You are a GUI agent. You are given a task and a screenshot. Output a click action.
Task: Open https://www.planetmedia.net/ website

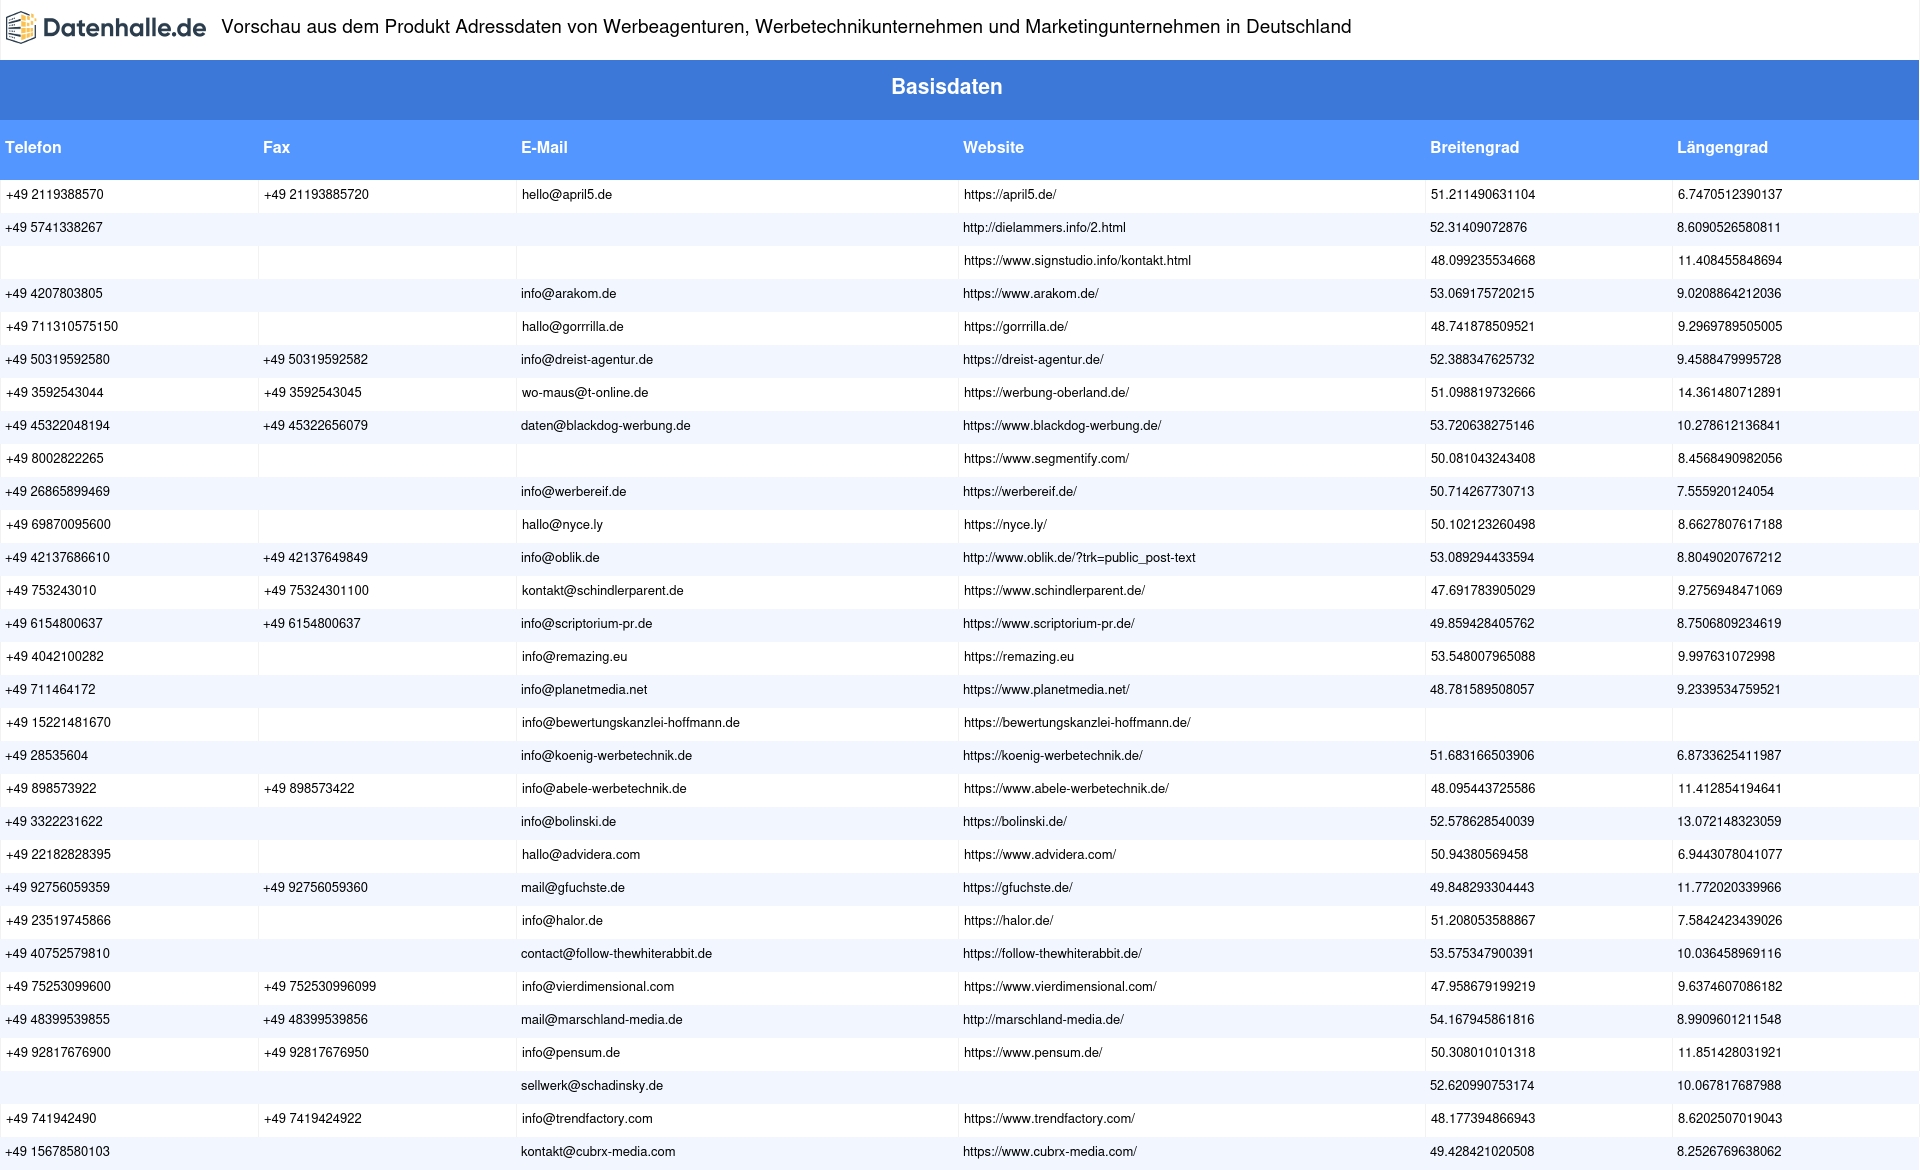click(x=1046, y=690)
